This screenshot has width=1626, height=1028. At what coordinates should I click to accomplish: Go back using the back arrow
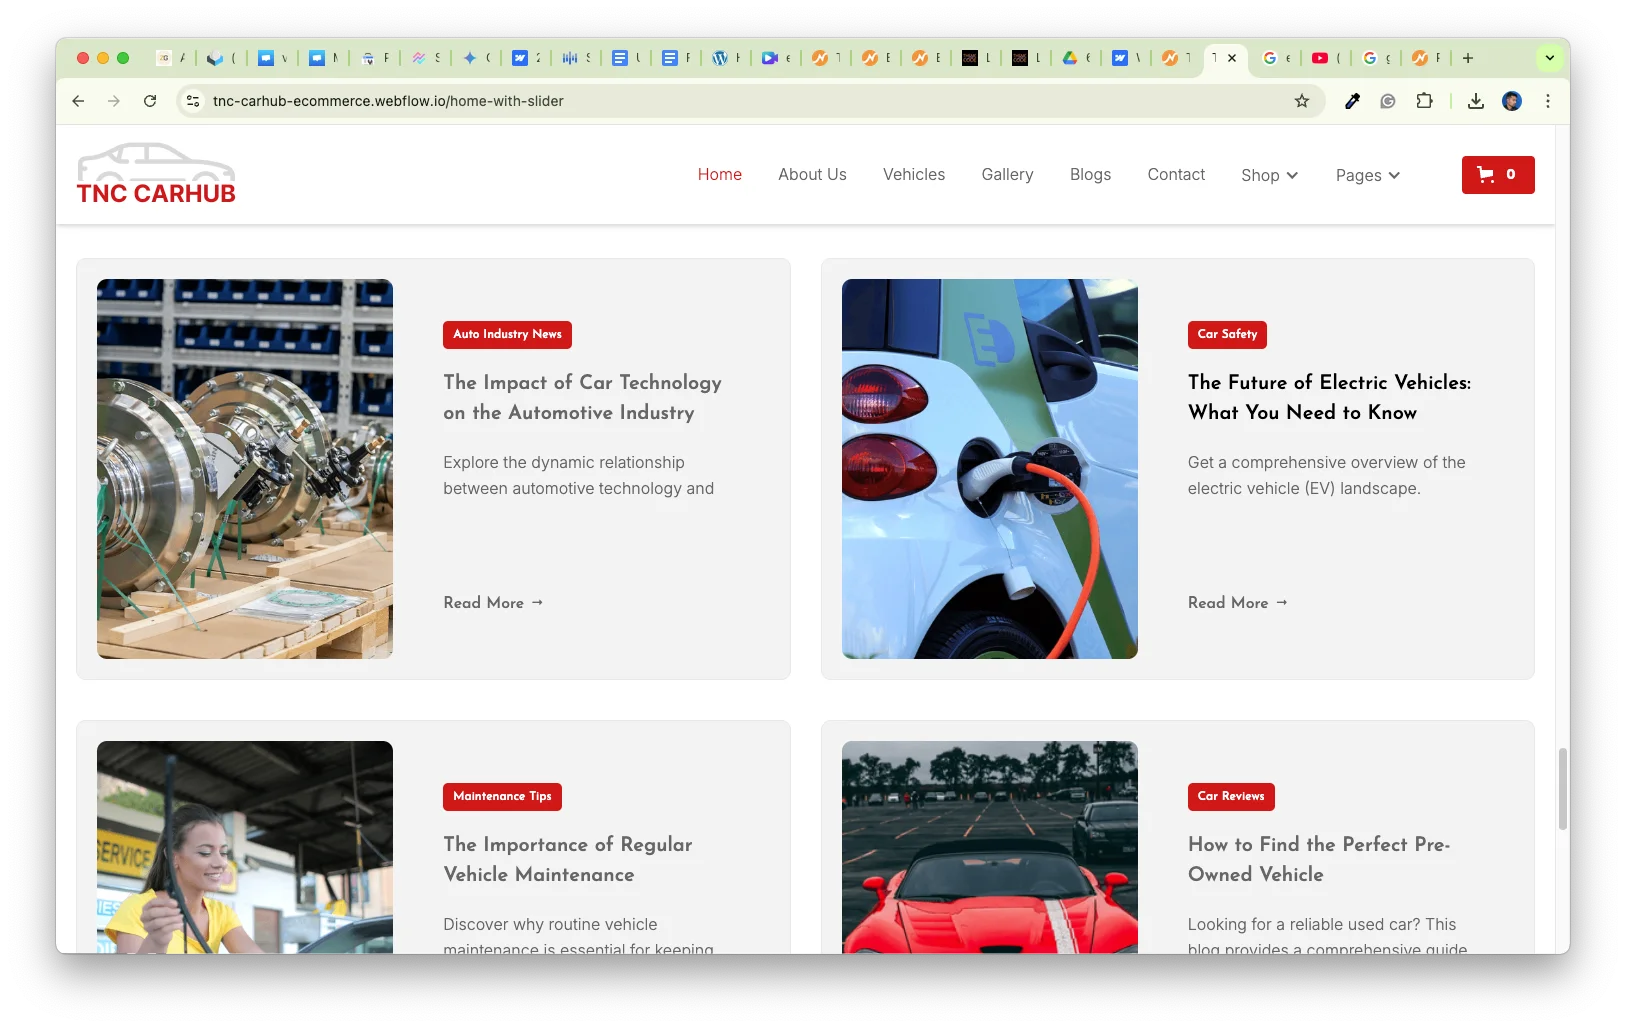(78, 101)
